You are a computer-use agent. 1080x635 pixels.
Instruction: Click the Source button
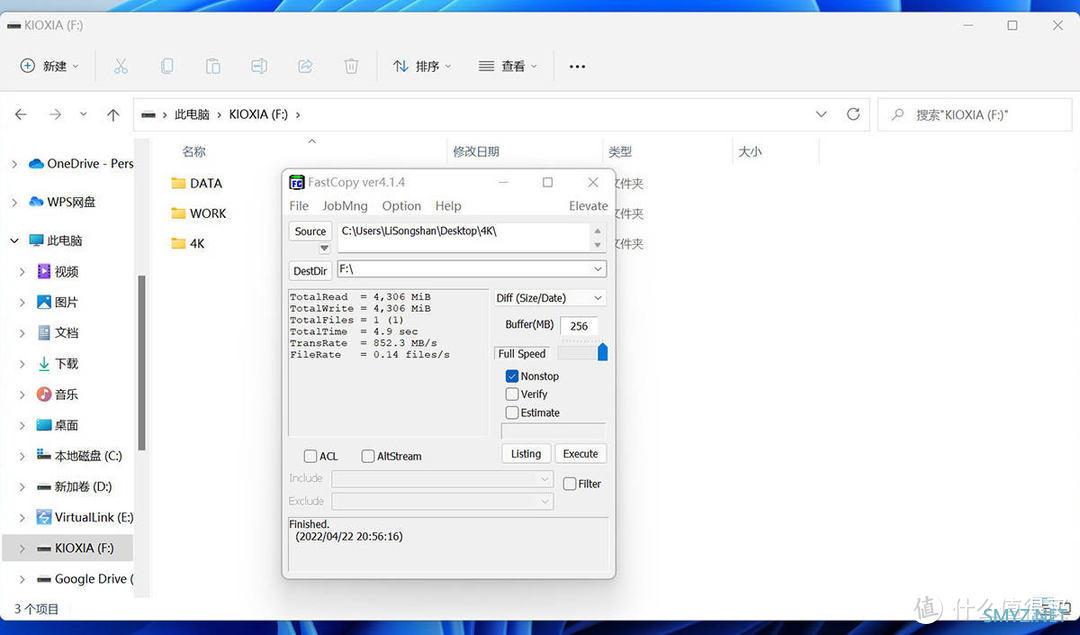coord(310,231)
